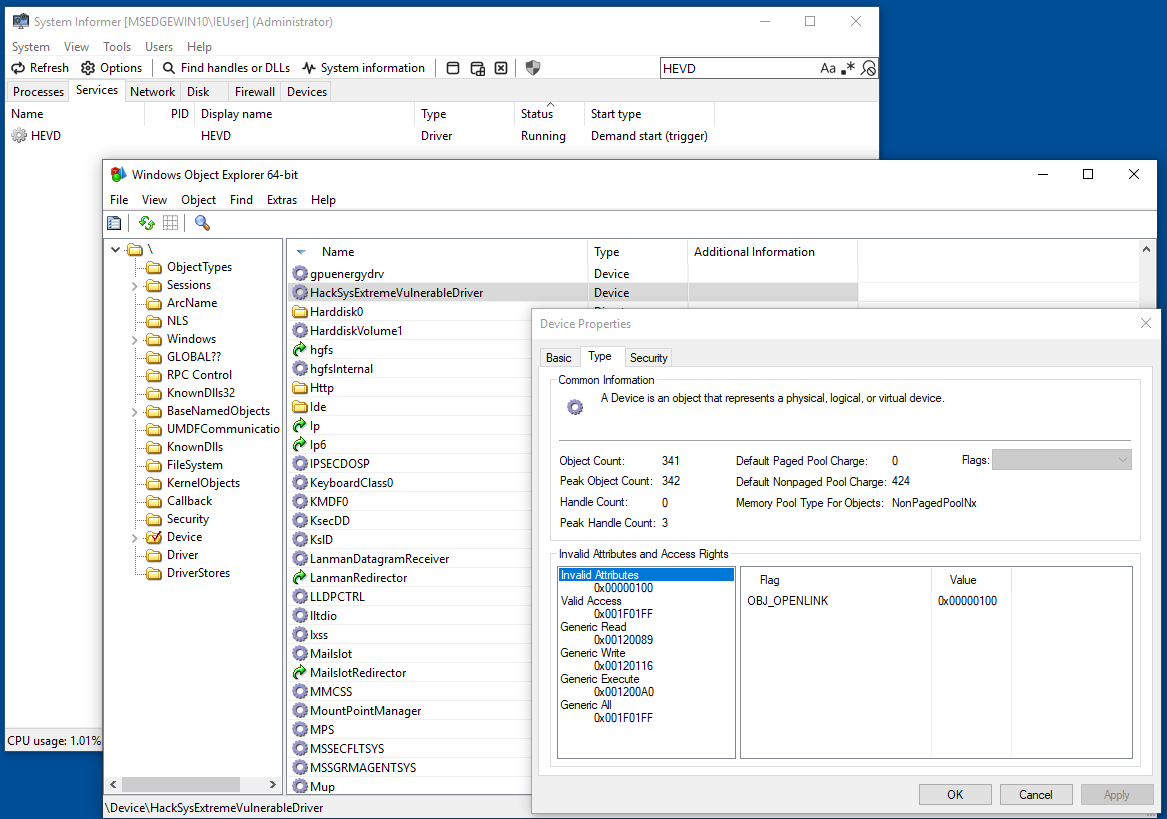Image resolution: width=1167 pixels, height=819 pixels.
Task: Click the properties icon in Object Explorer toolbar
Action: [115, 223]
